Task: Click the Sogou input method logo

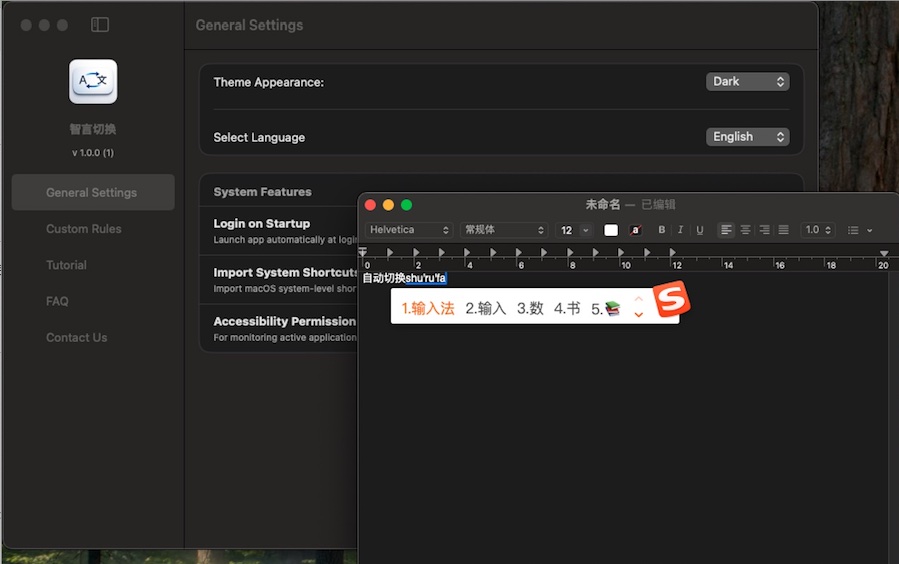Action: coord(671,301)
